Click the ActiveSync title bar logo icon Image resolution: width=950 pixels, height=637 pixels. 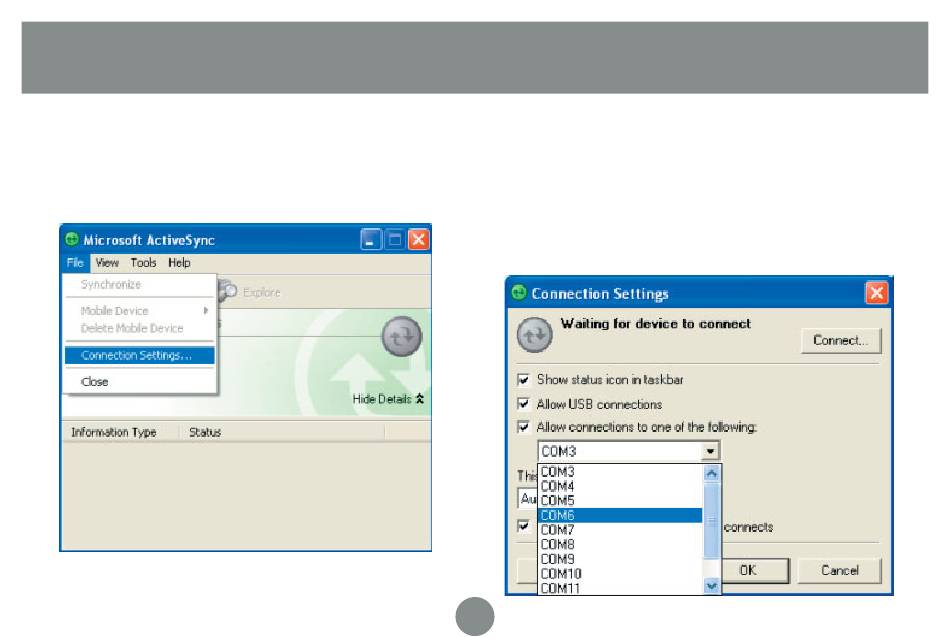[x=72, y=239]
